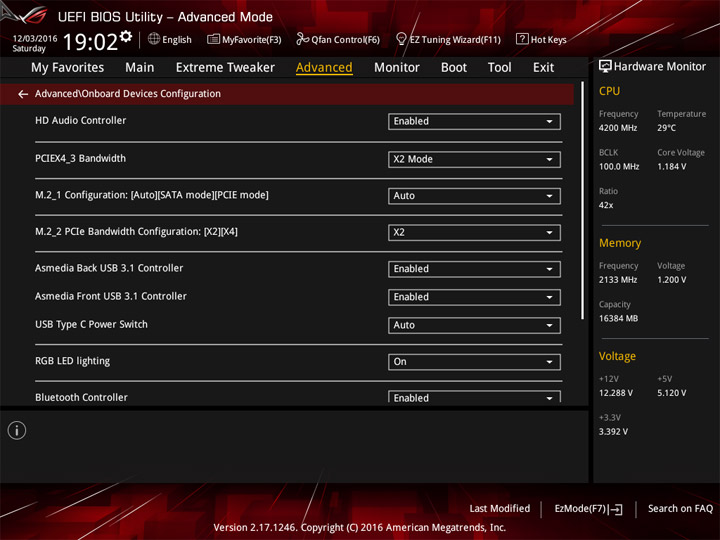Click CPU frequency value 4200 MHz

click(x=618, y=128)
